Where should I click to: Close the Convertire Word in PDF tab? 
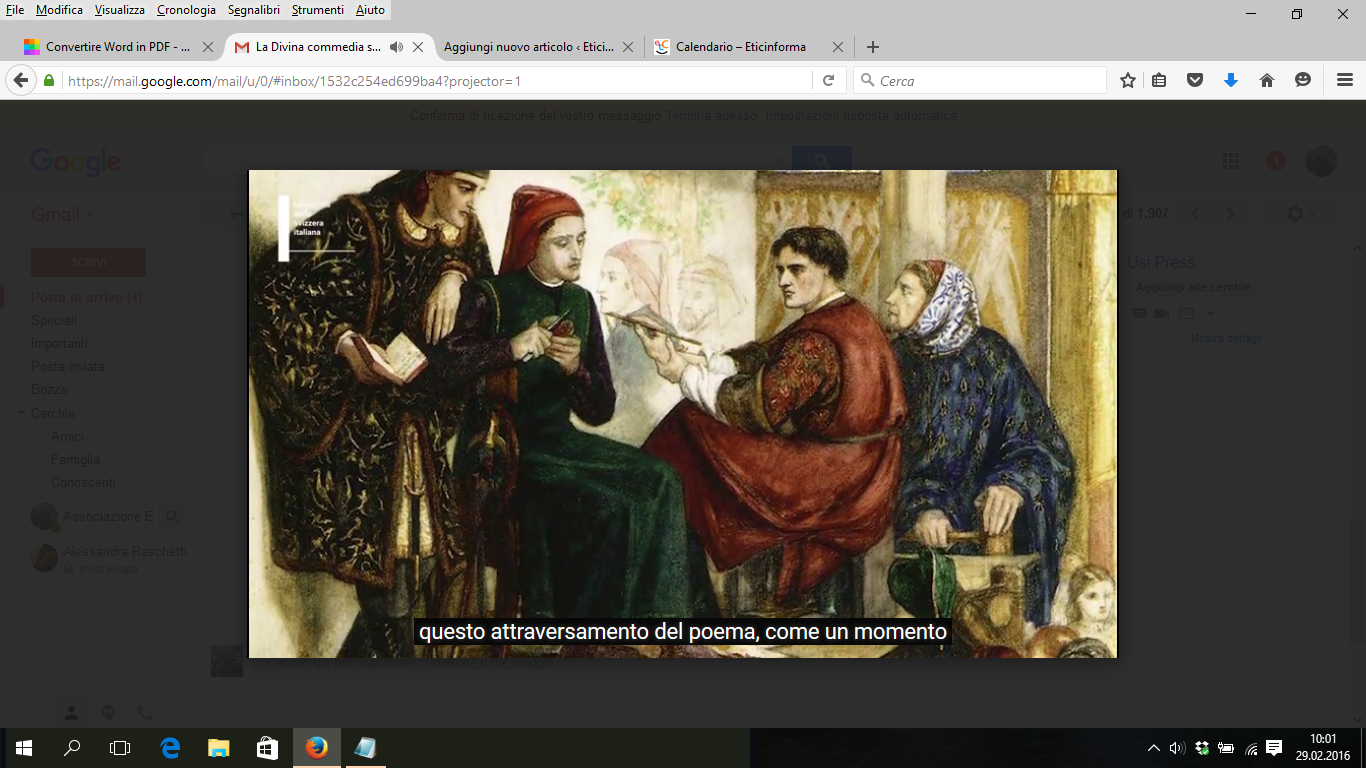click(x=208, y=47)
